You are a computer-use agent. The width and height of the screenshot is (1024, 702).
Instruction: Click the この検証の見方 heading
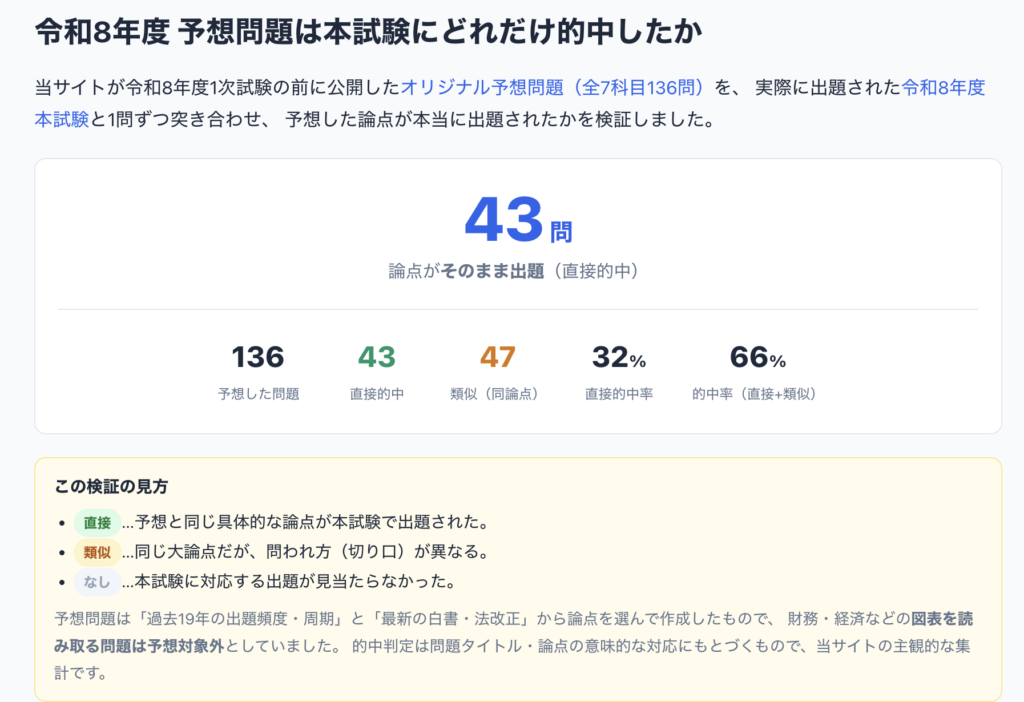tap(111, 487)
